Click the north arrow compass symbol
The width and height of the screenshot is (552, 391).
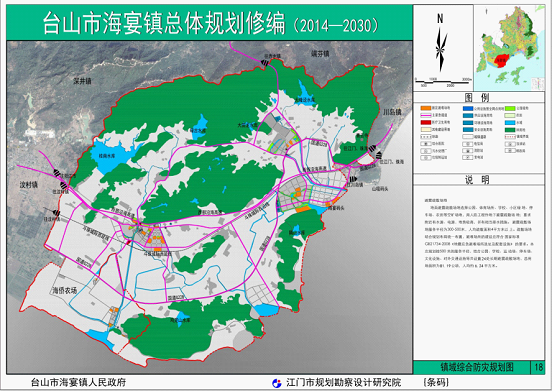click(440, 43)
